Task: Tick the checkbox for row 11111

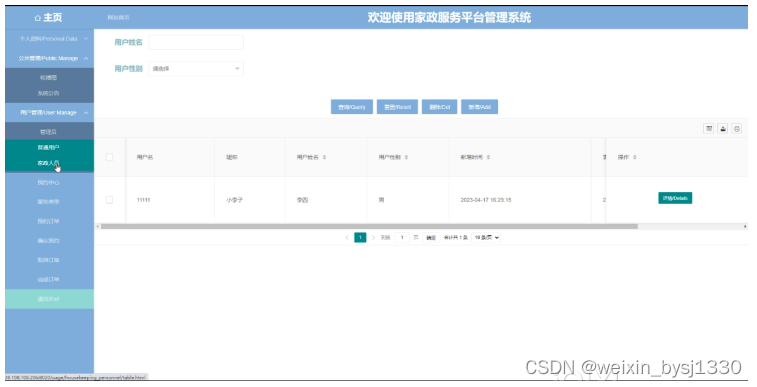Action: [110, 200]
